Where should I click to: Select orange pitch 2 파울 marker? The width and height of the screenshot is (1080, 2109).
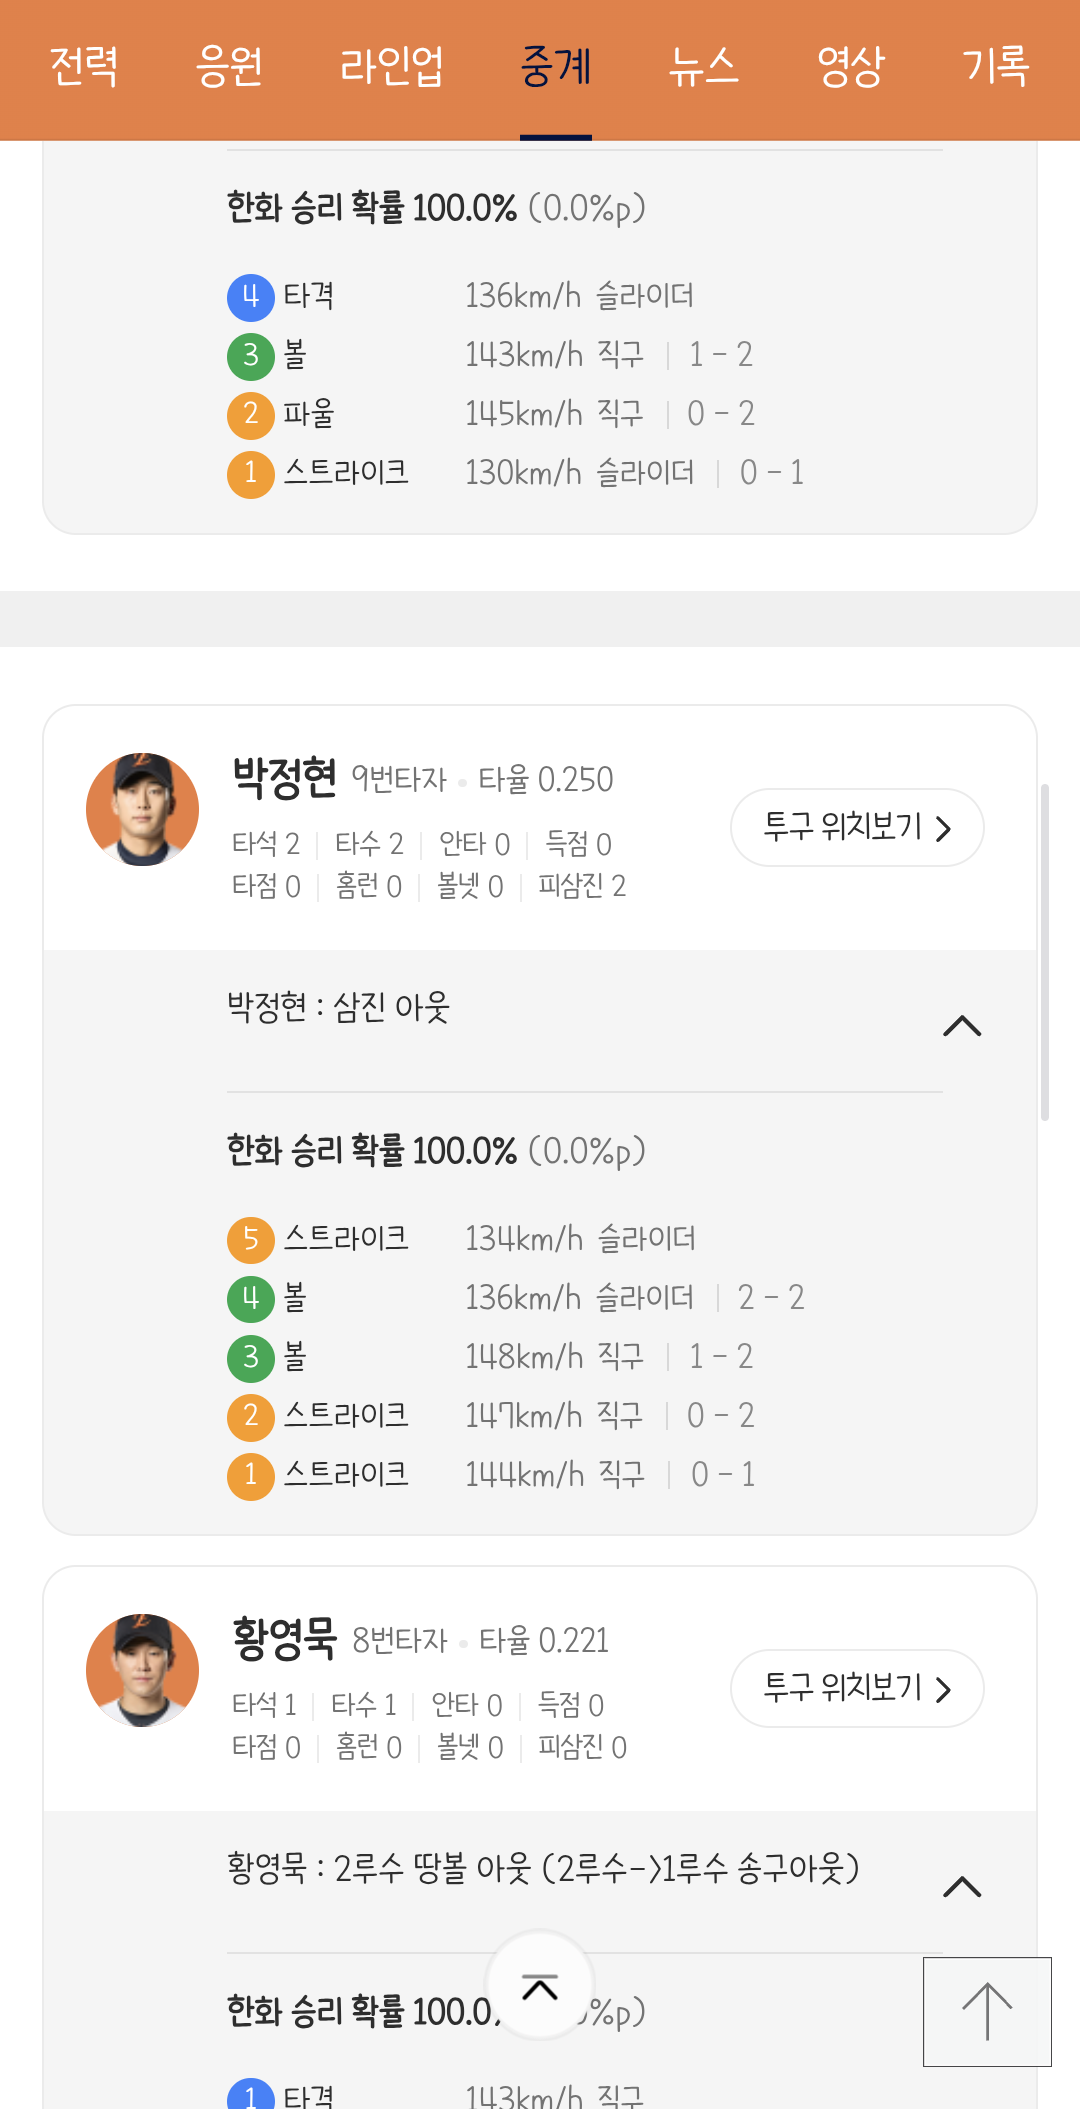251,414
